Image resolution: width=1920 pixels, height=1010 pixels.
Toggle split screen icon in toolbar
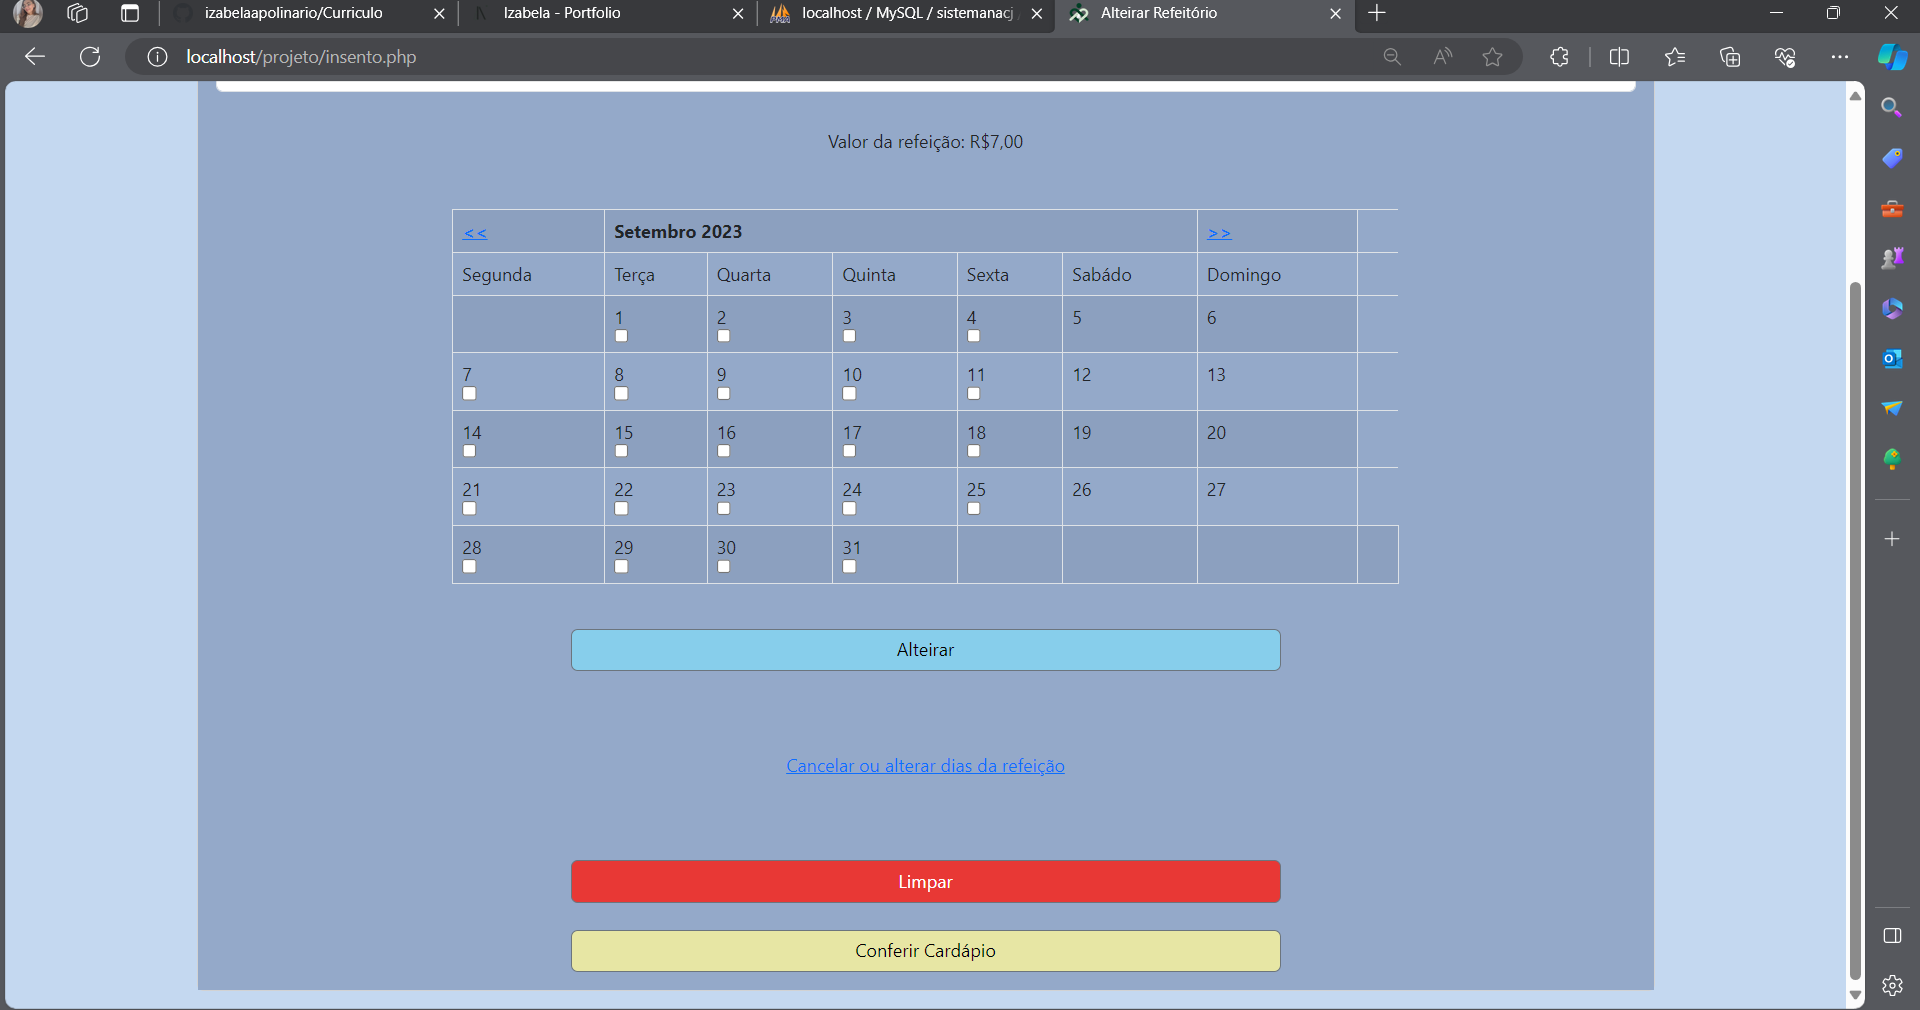1619,57
